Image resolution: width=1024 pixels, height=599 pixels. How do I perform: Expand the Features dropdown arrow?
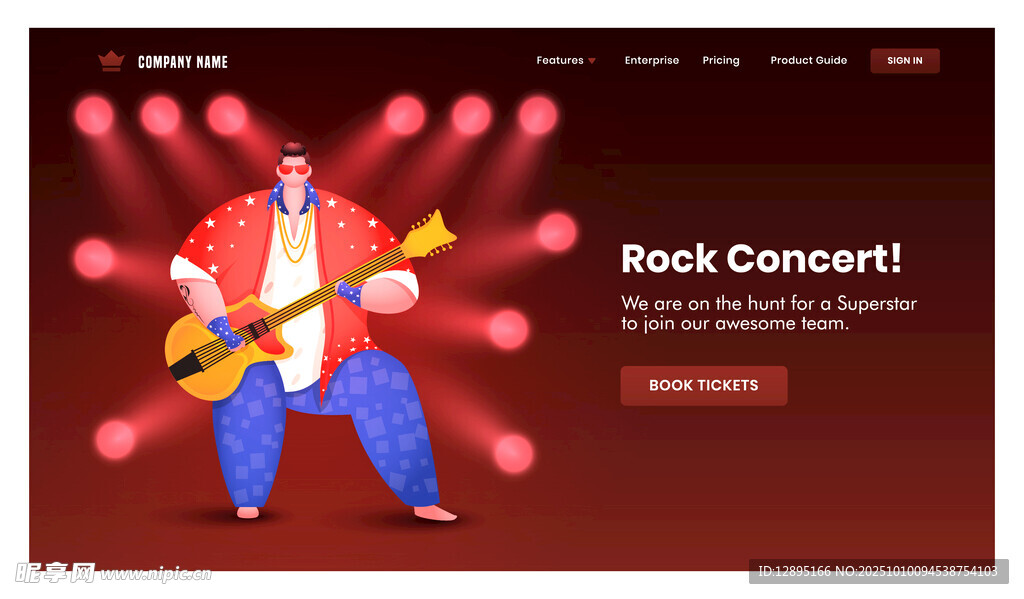(x=592, y=61)
